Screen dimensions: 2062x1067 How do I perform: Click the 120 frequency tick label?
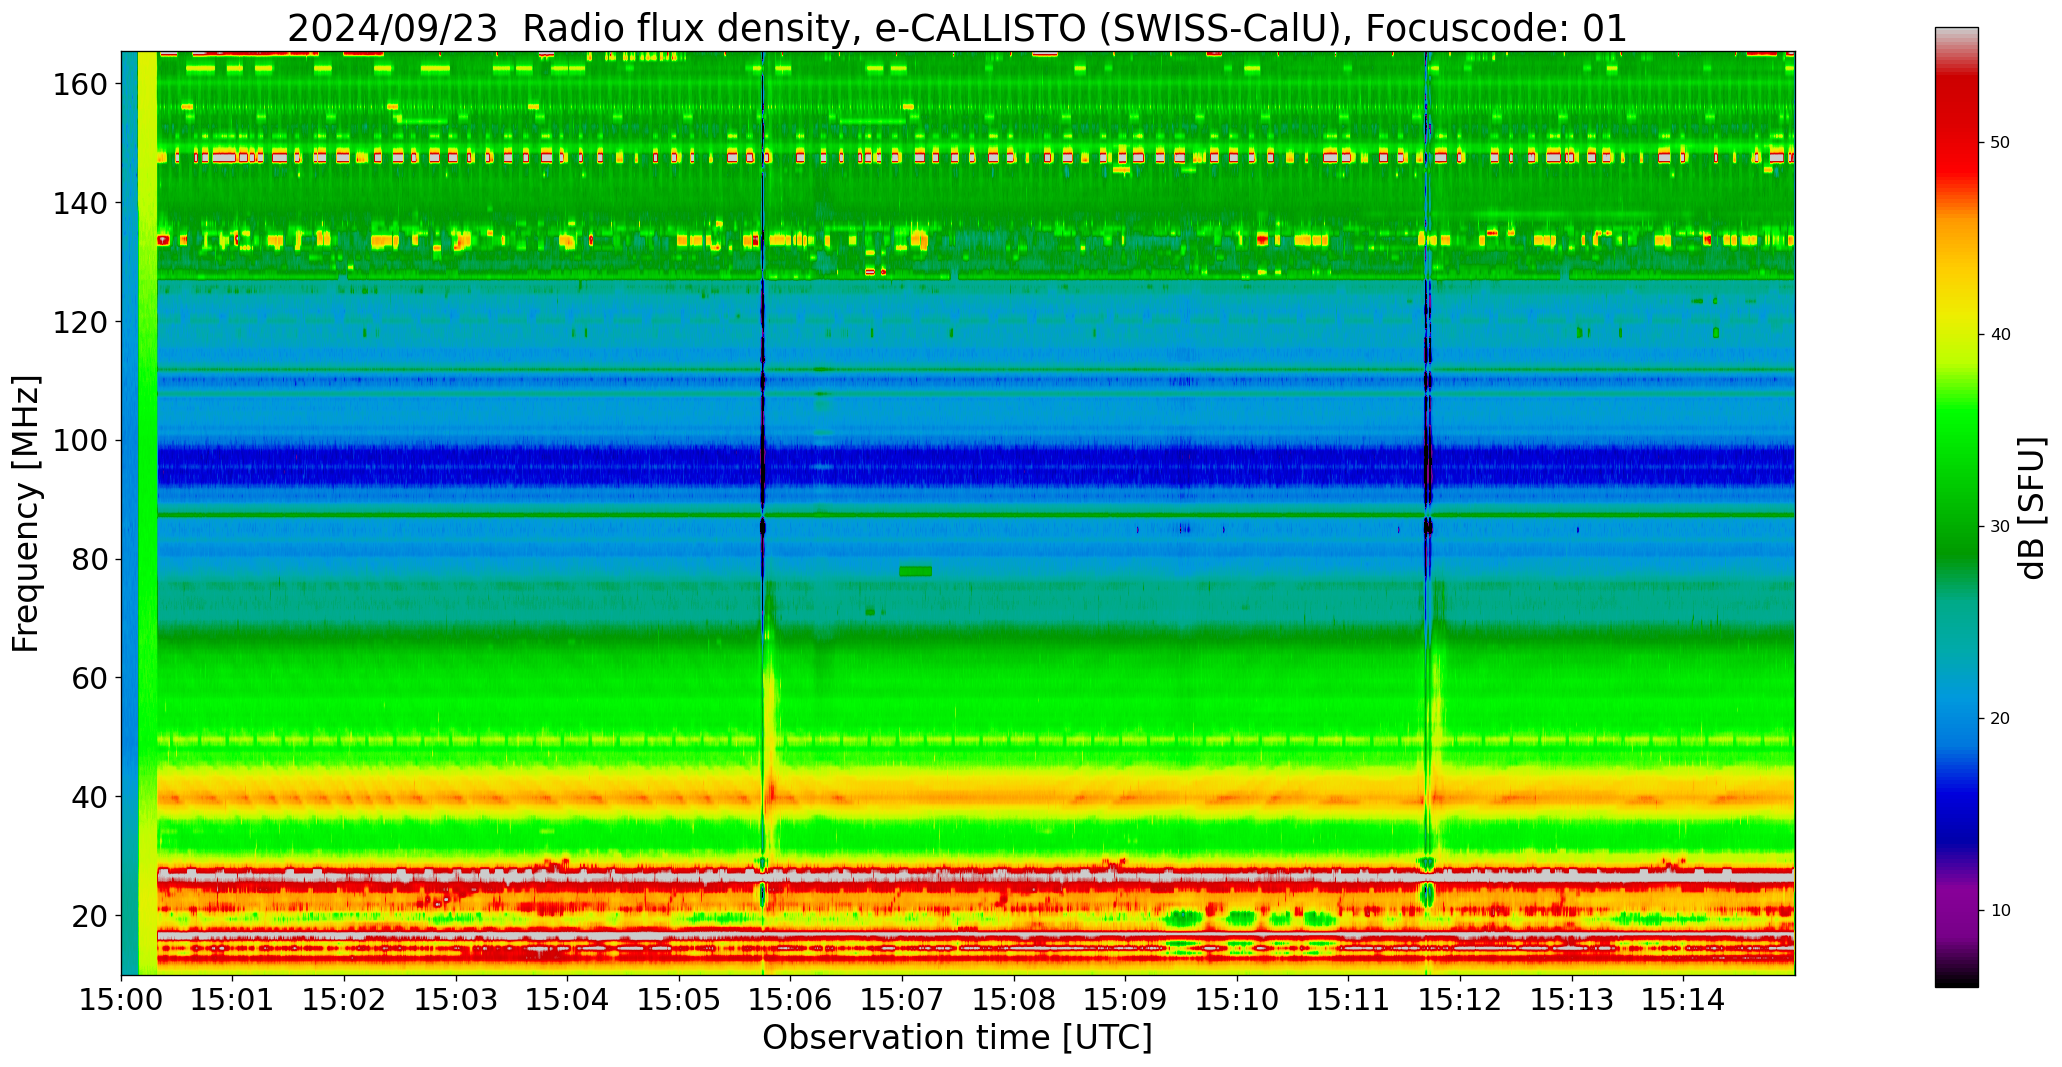coord(80,322)
